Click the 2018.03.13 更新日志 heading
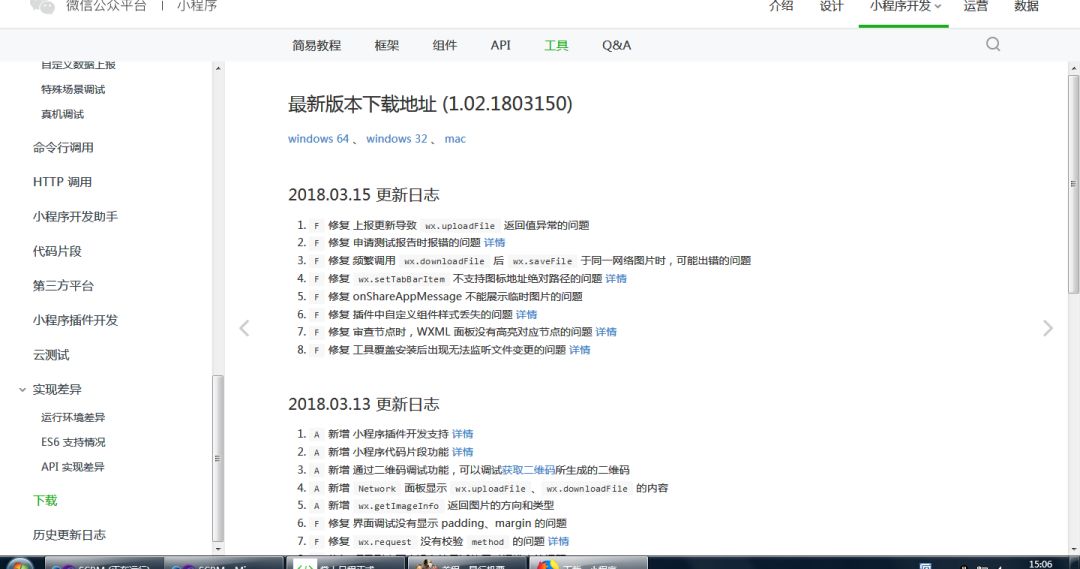 [x=364, y=404]
